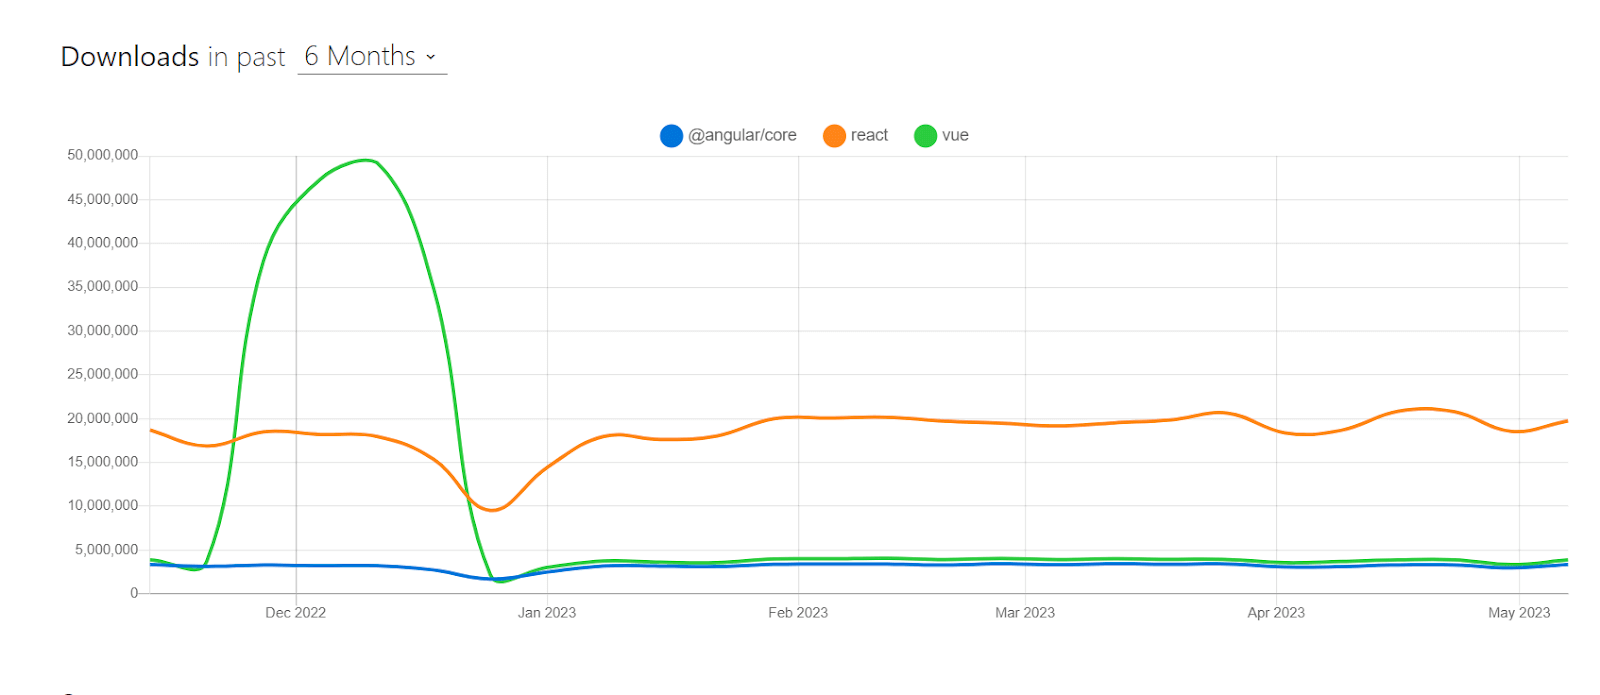Viewport: 1600px width, 695px height.
Task: Toggle the react series via its legend label
Action: pos(869,135)
